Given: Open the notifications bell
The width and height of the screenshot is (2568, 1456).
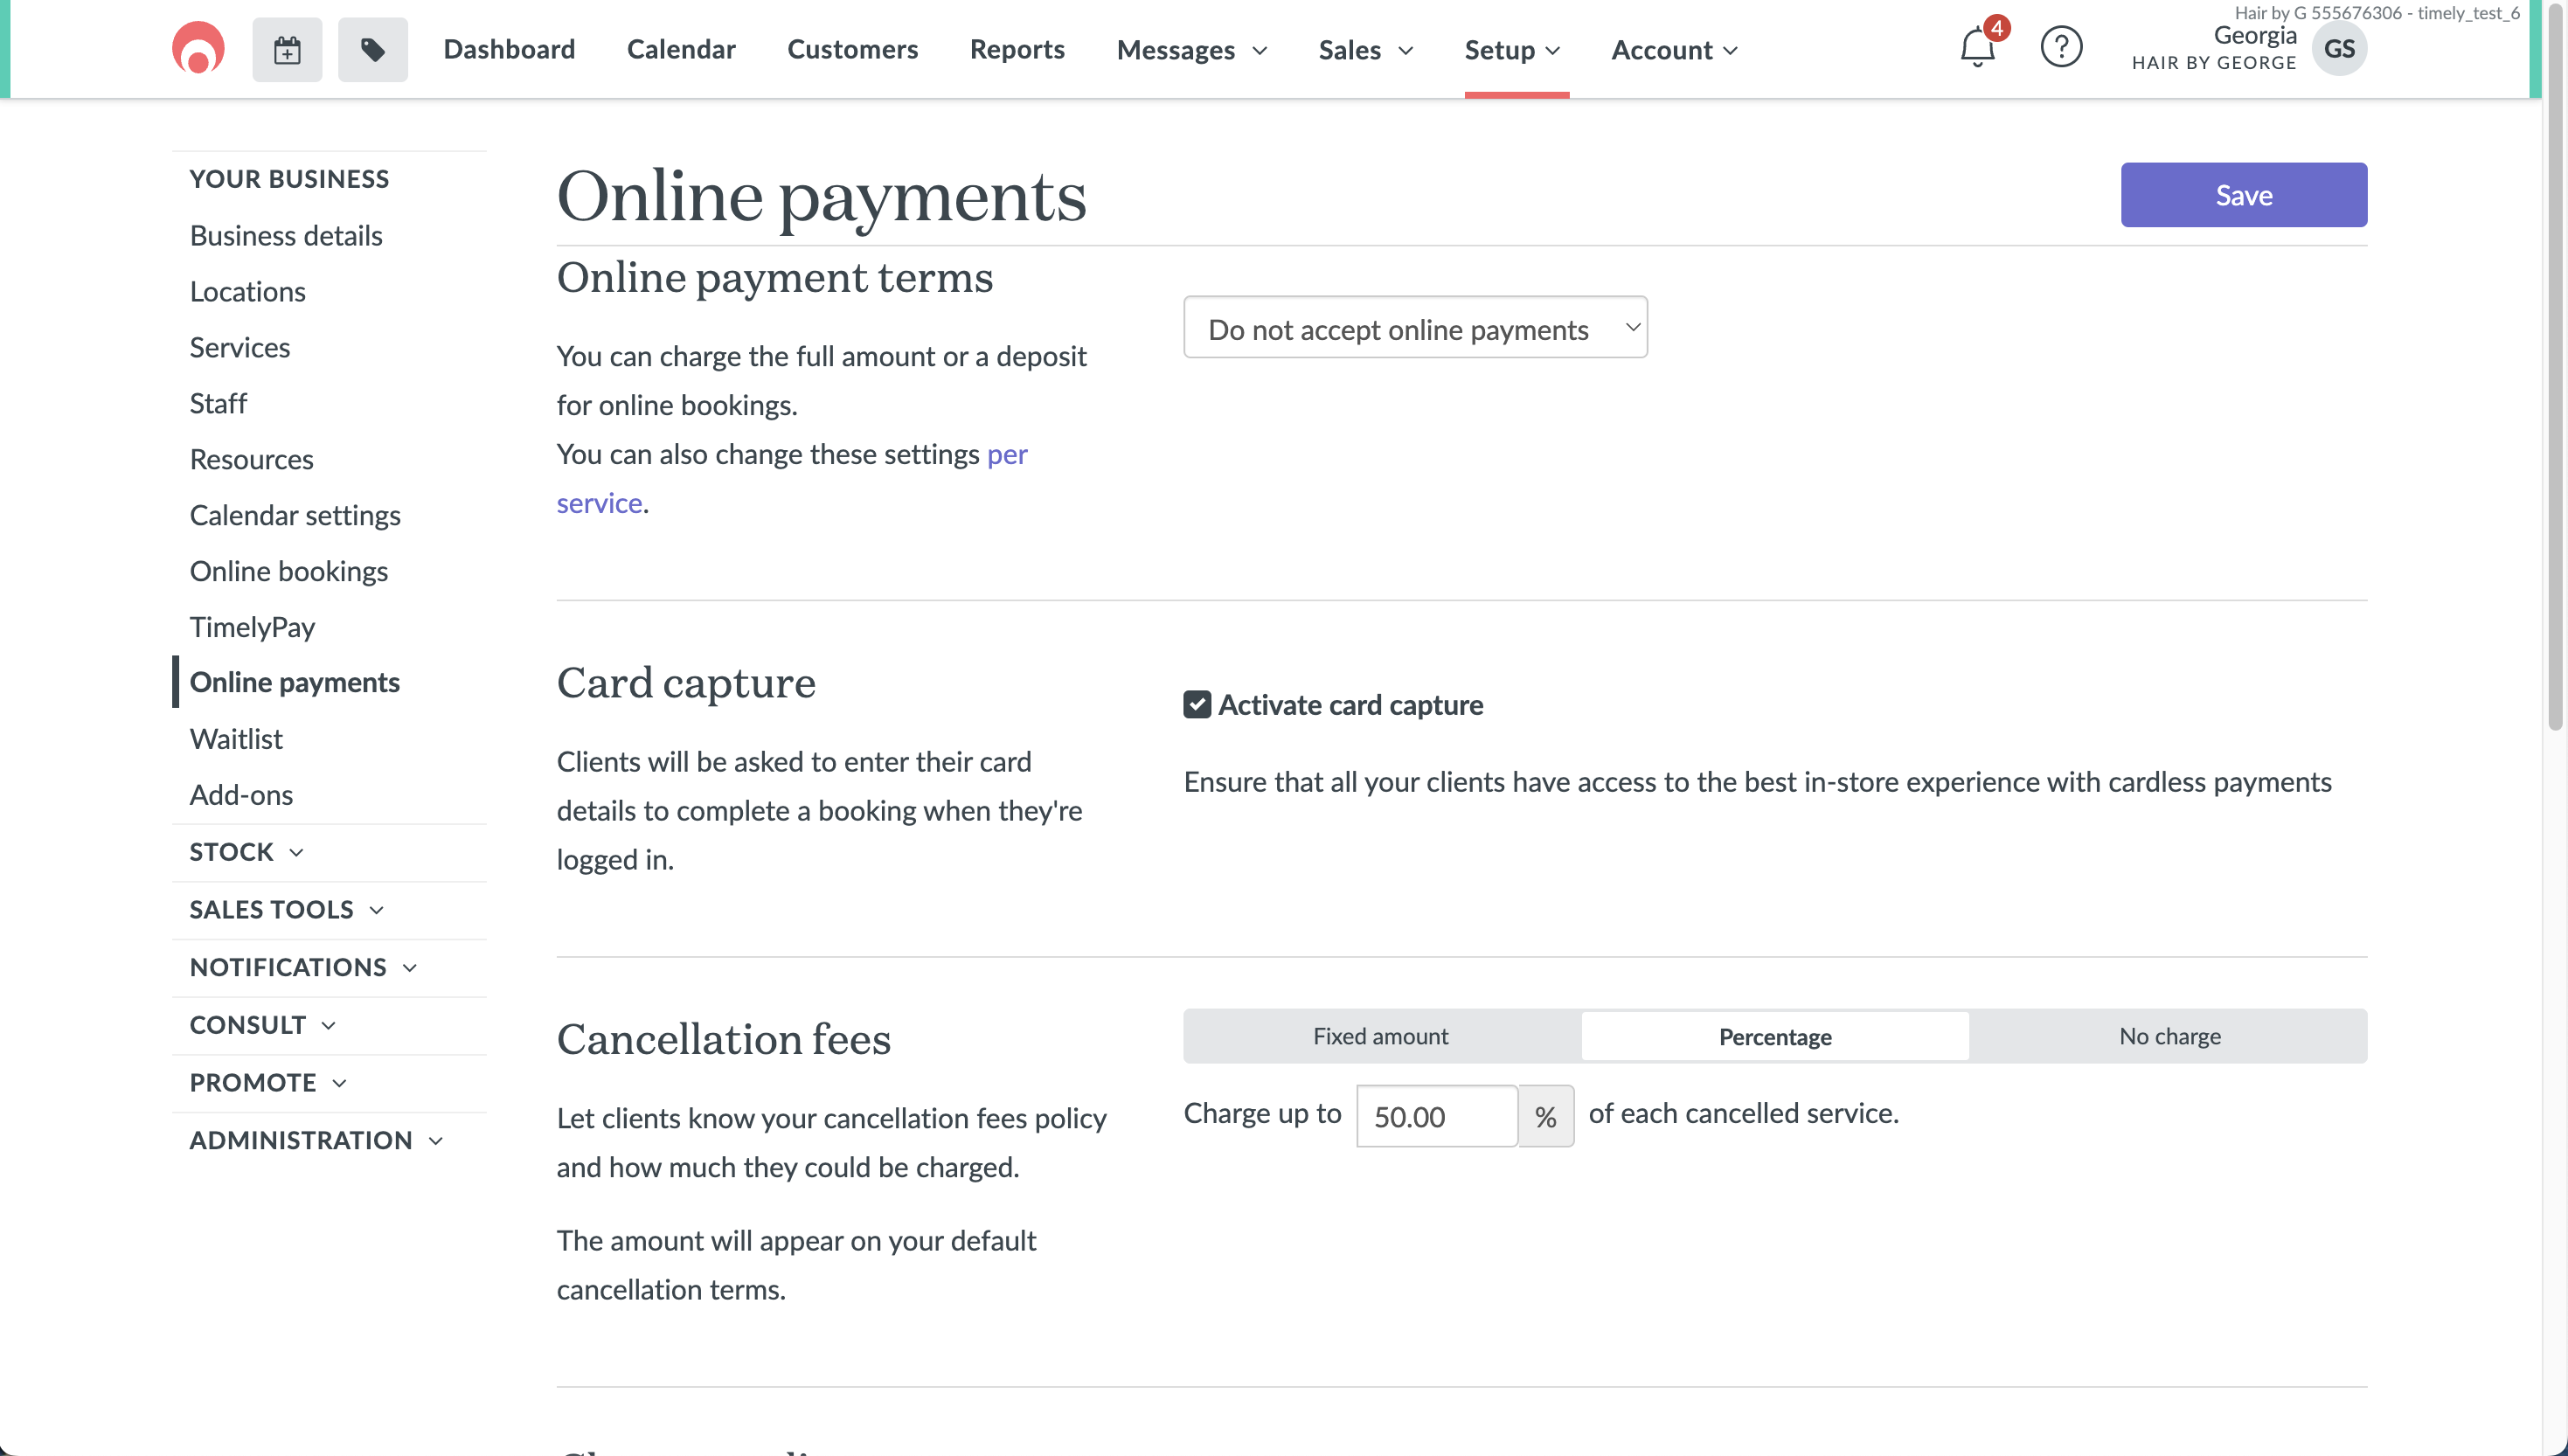Looking at the screenshot, I should pos(1977,48).
